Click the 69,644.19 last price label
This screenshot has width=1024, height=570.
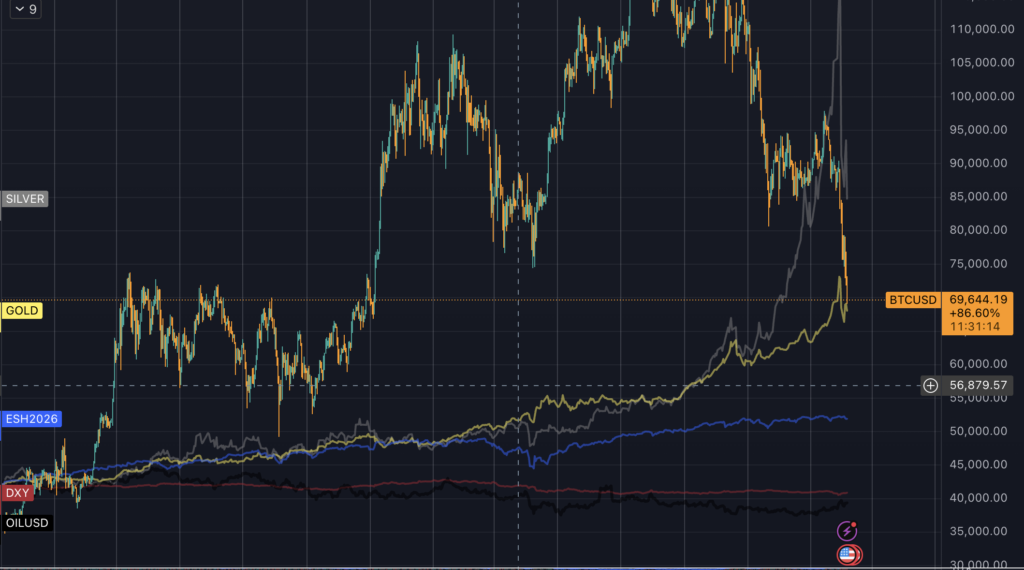[978, 299]
